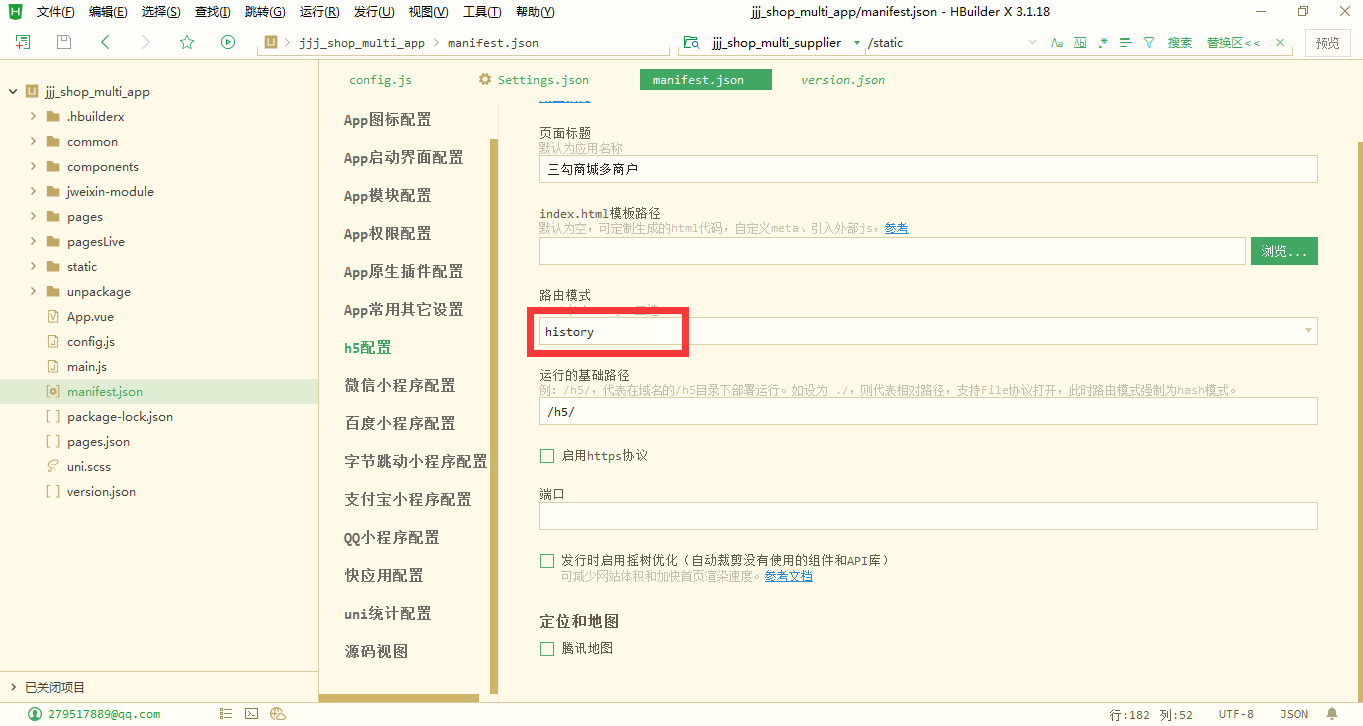The width and height of the screenshot is (1363, 726).
Task: Click the HBuilder X logo icon in title bar
Action: 16,12
